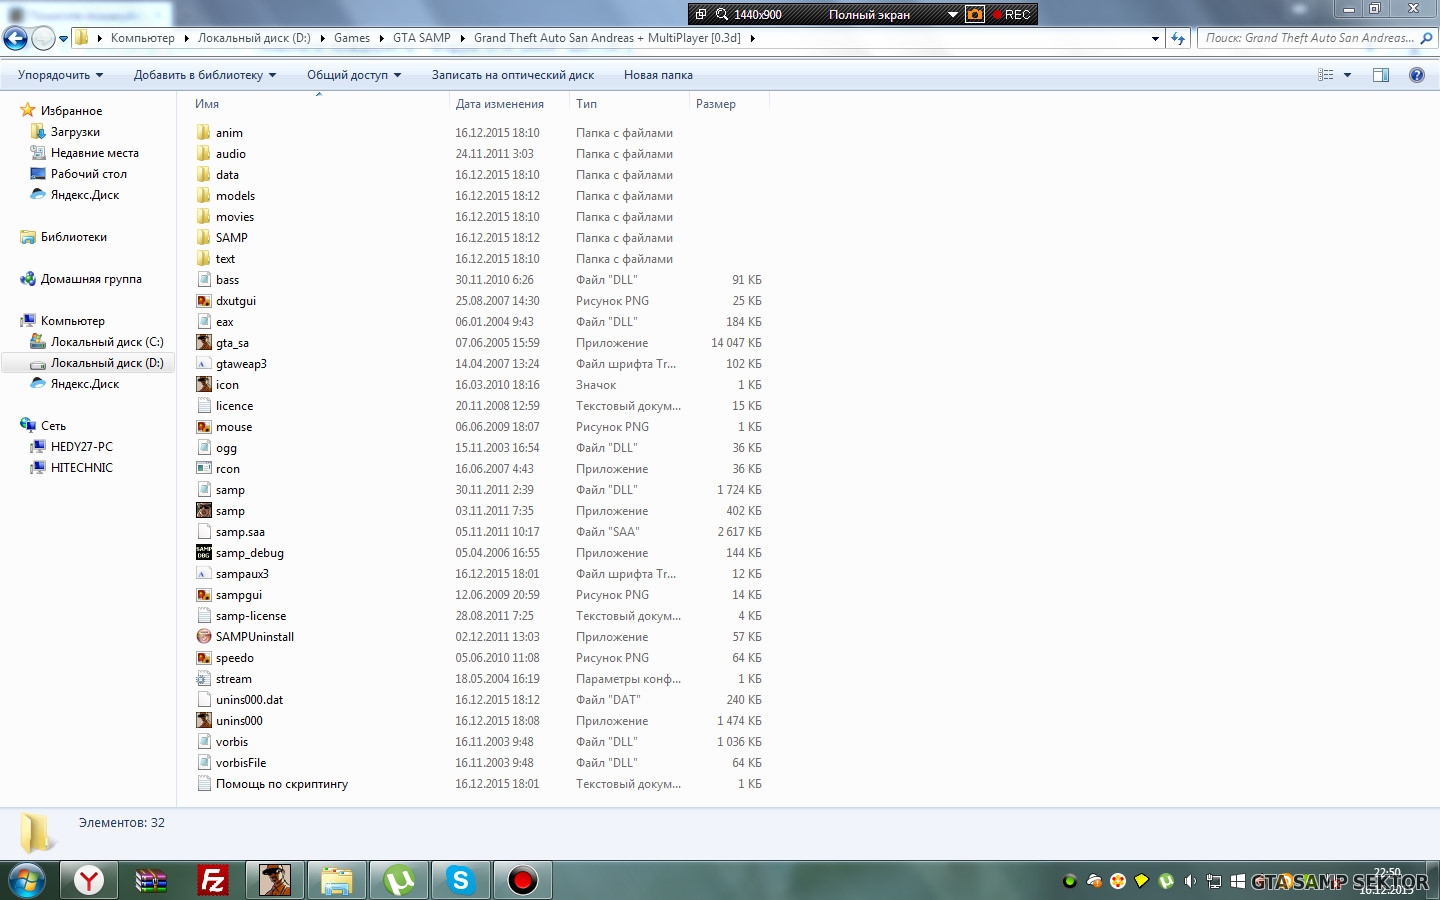Select Локальный диск (D:) in sidebar
Image resolution: width=1440 pixels, height=900 pixels.
coord(107,363)
